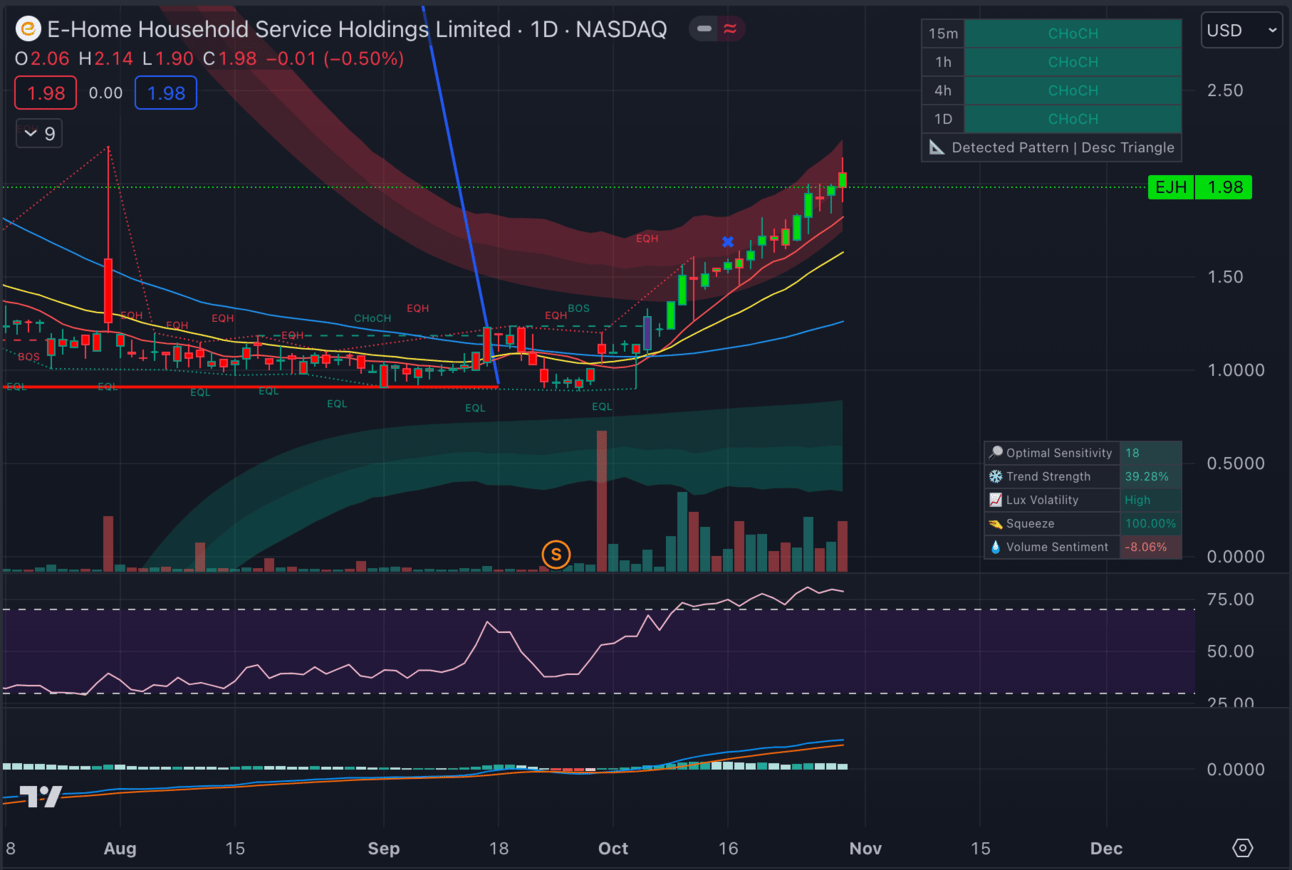Click the Squeeze value 100.00%
1292x870 pixels.
pyautogui.click(x=1150, y=523)
